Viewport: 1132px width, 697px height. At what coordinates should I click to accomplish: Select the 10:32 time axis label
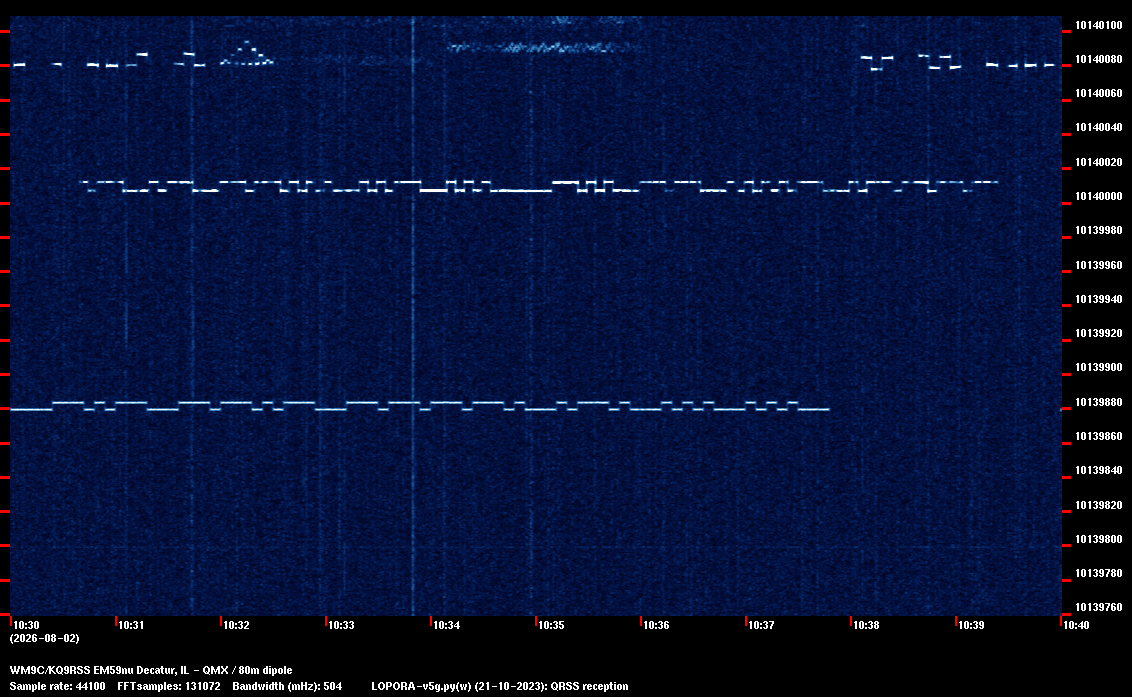pyautogui.click(x=236, y=625)
